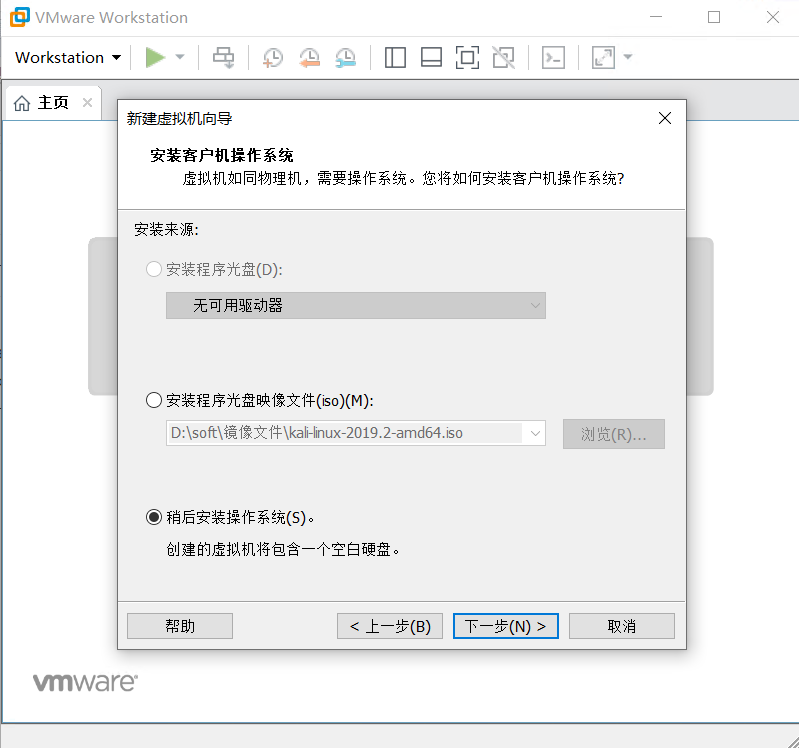Close the 新建虚拟机向导 dialog
Viewport: 799px width, 748px height.
[x=664, y=118]
